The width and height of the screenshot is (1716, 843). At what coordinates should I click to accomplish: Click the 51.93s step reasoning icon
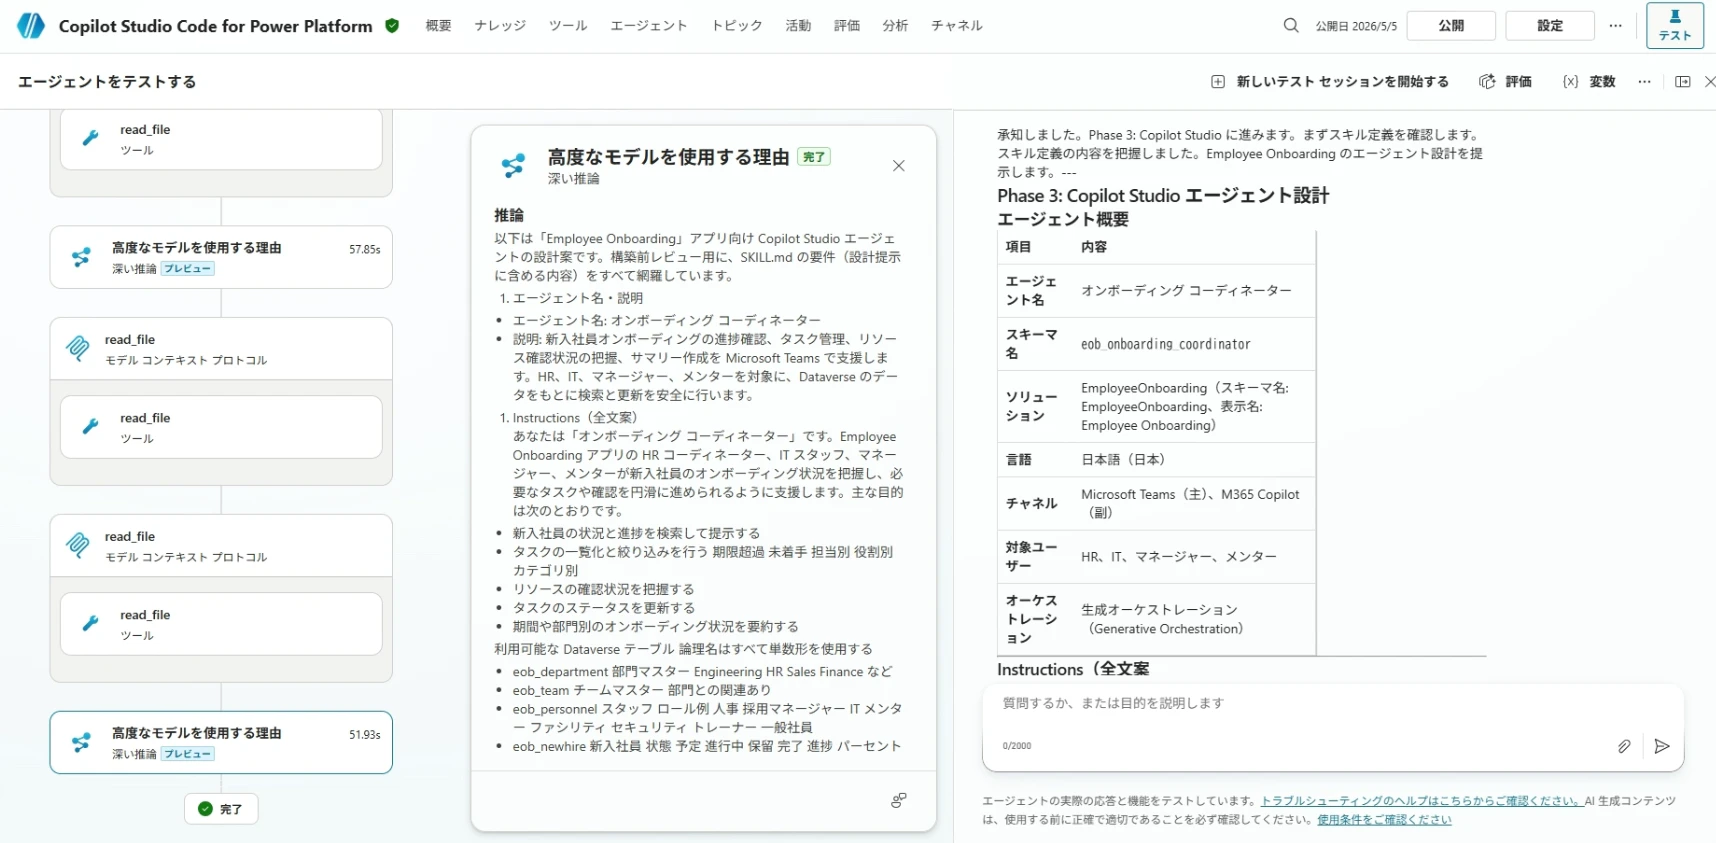81,743
